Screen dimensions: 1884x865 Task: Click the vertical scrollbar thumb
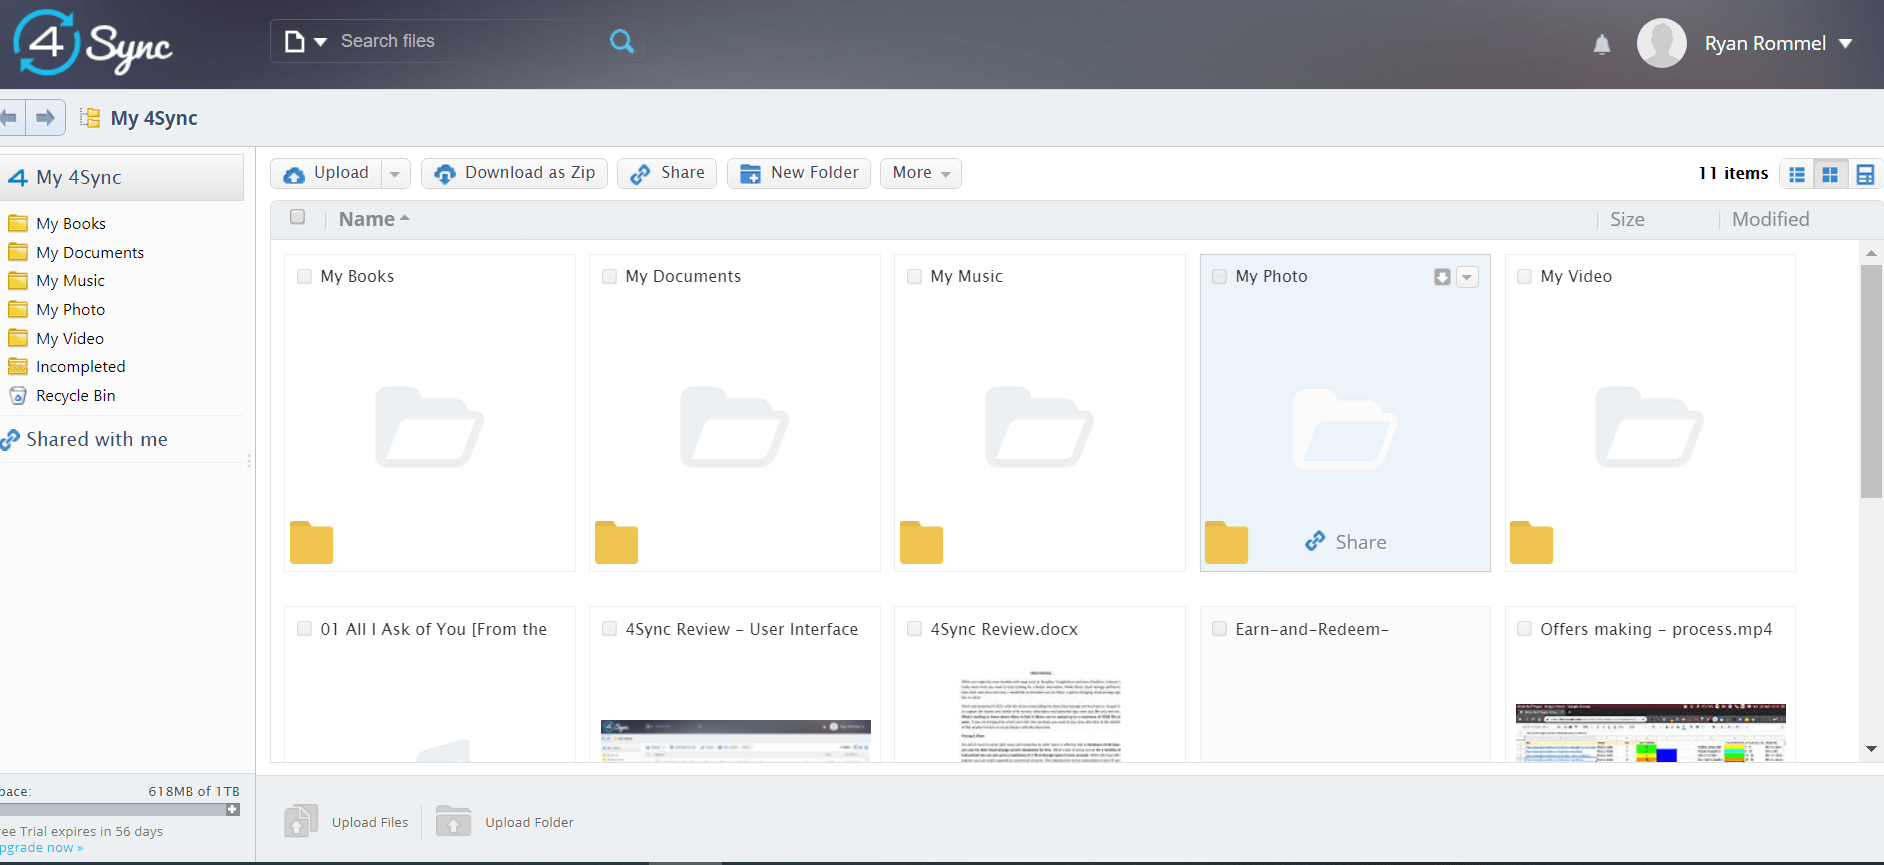click(1871, 382)
